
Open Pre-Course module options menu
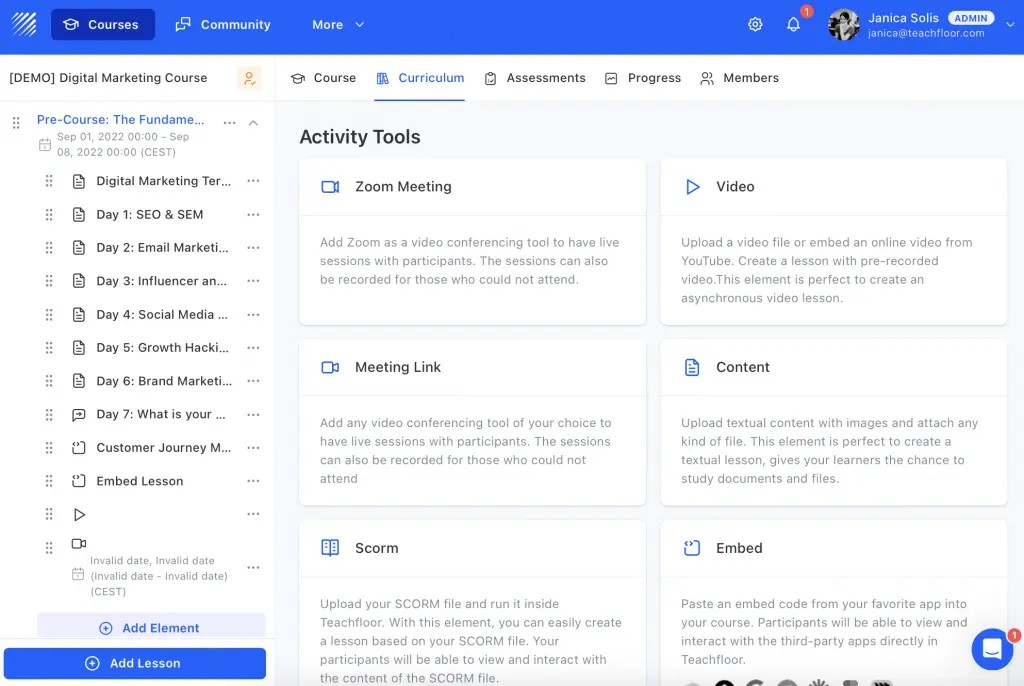pyautogui.click(x=229, y=123)
